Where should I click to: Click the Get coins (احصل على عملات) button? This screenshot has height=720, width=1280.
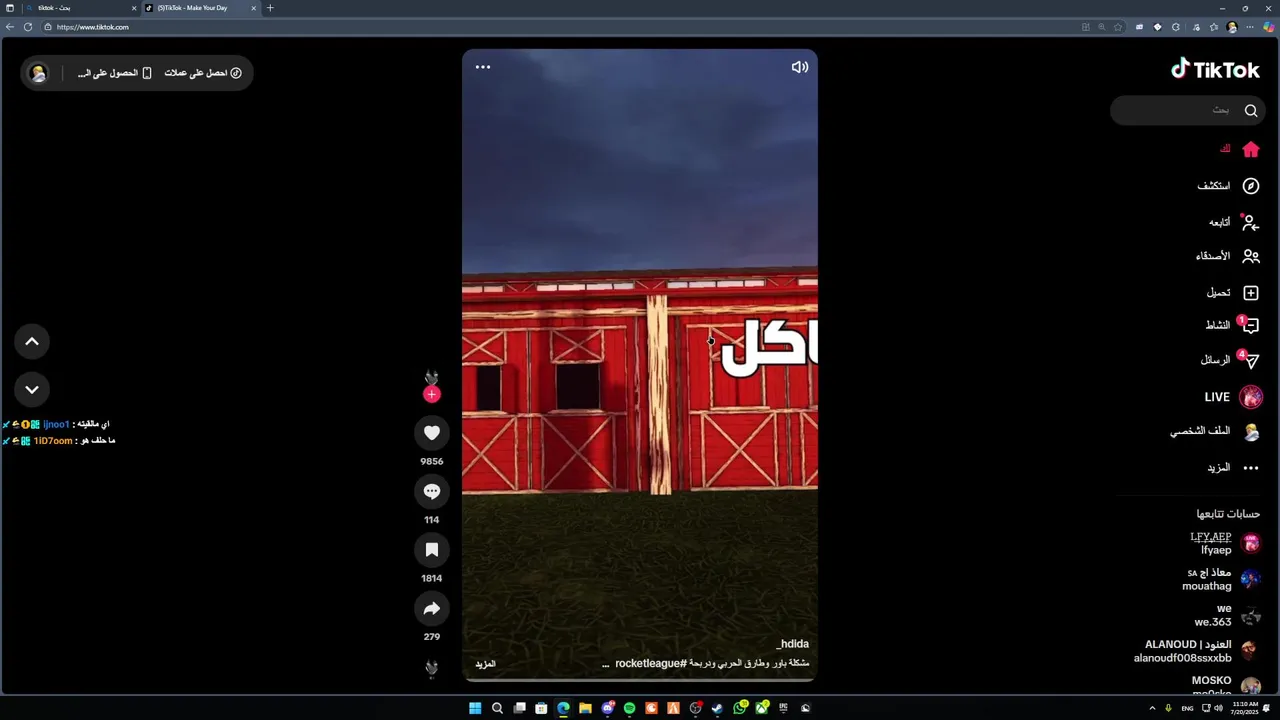[203, 73]
